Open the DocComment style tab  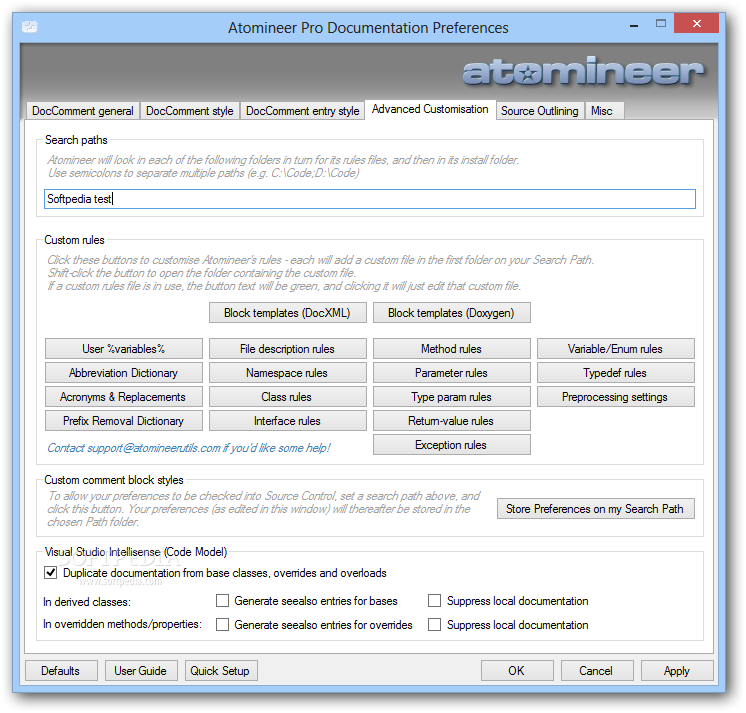189,111
